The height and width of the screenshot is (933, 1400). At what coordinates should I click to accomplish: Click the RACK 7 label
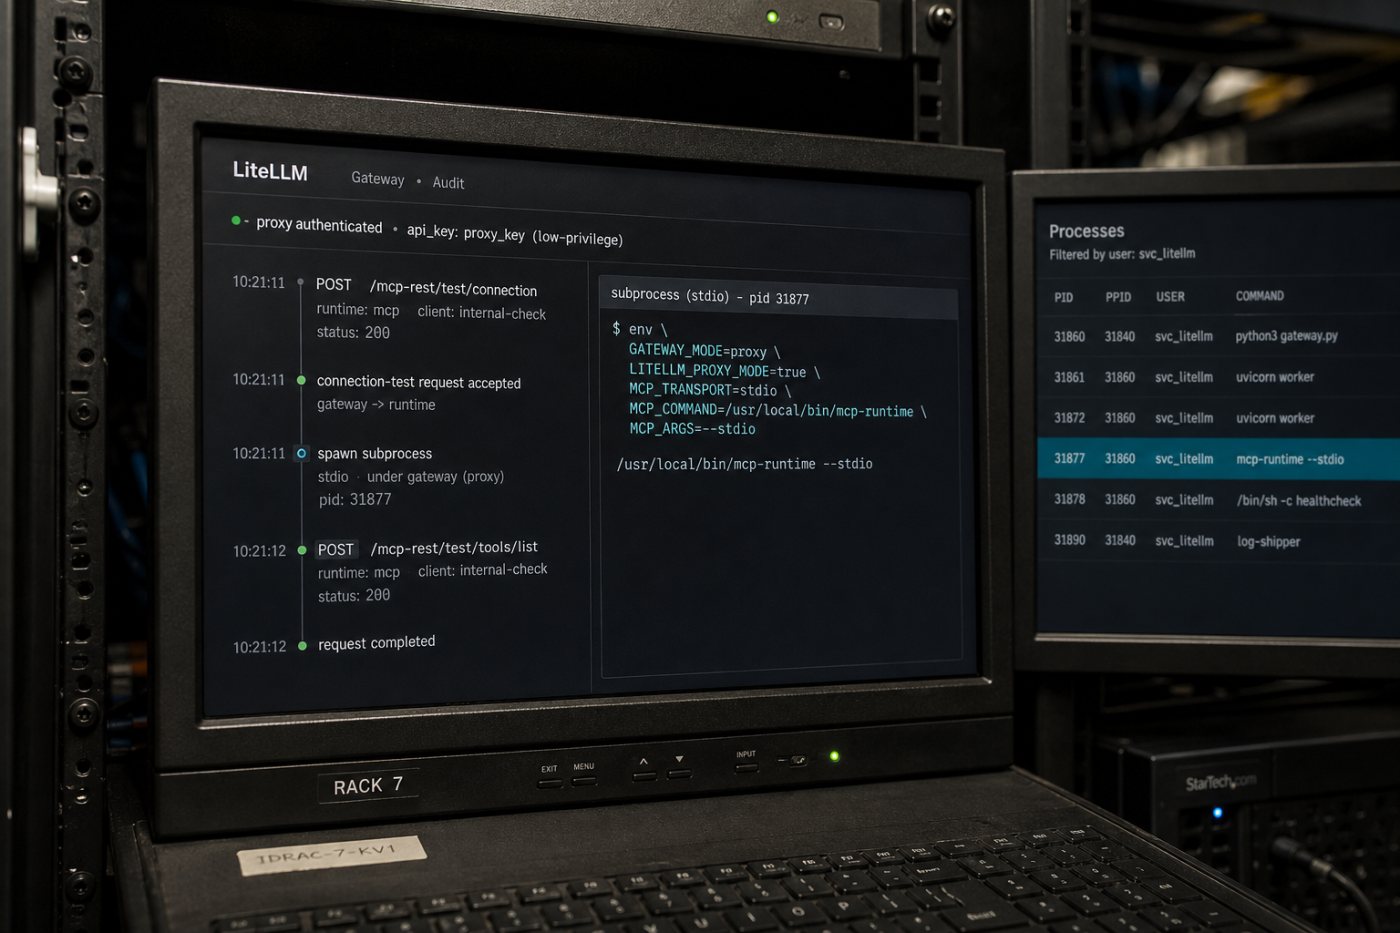[x=368, y=786]
